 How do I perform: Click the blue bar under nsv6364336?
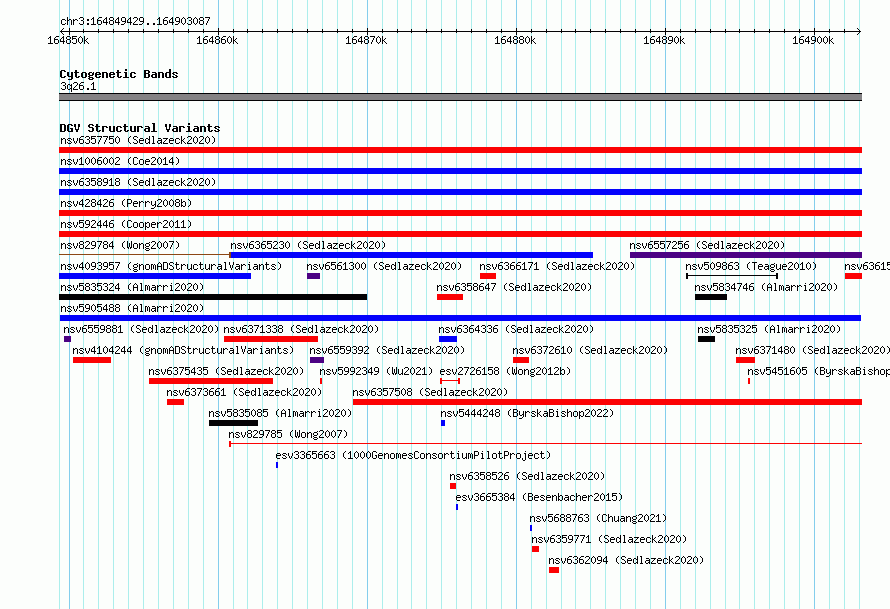coord(448,339)
